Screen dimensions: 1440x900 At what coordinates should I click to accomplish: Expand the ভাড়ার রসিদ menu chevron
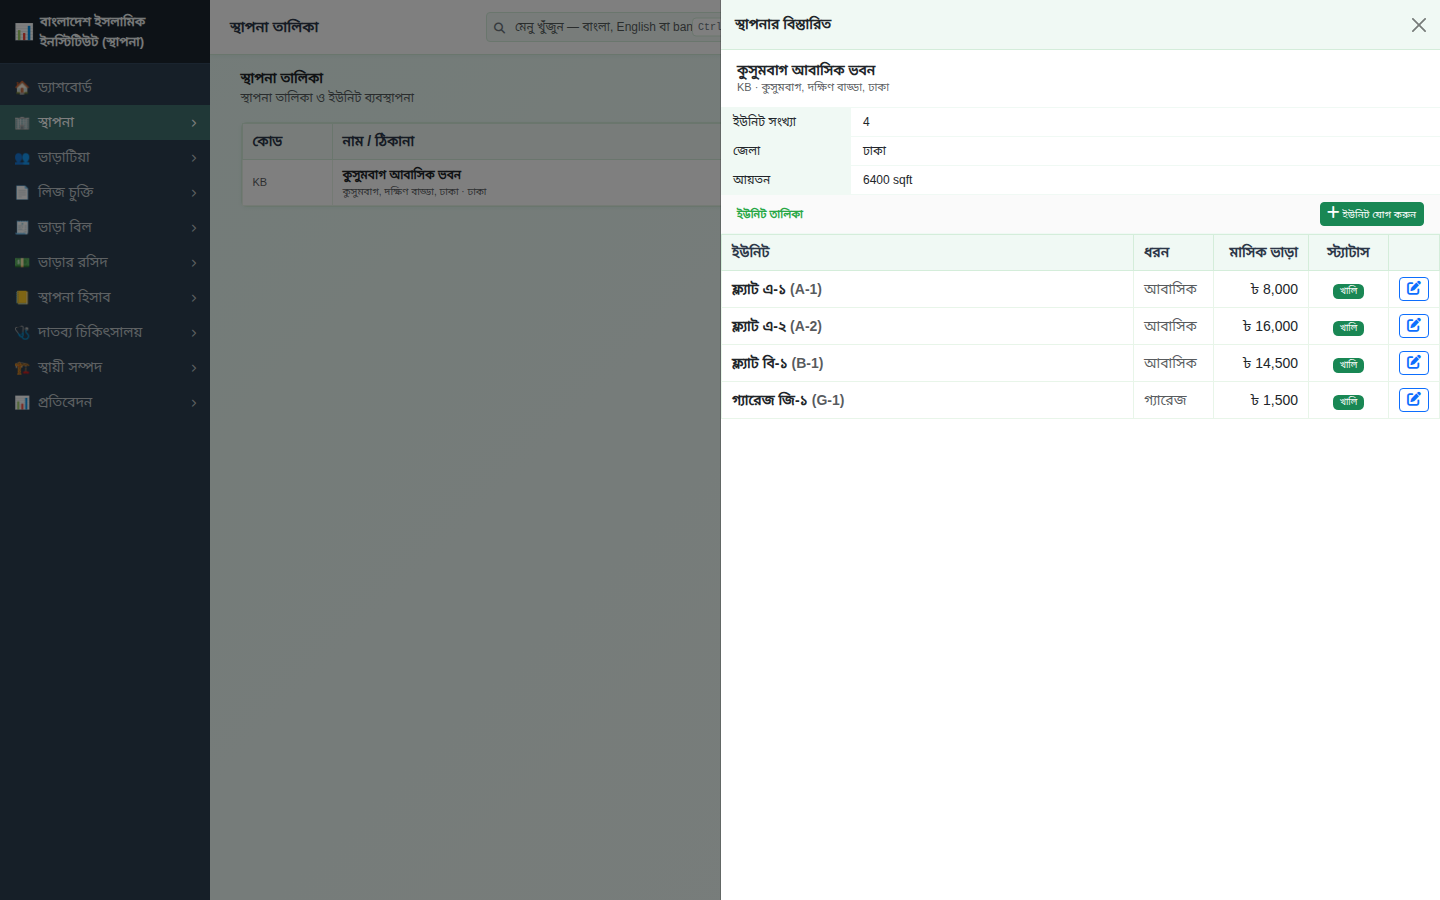pos(194,263)
